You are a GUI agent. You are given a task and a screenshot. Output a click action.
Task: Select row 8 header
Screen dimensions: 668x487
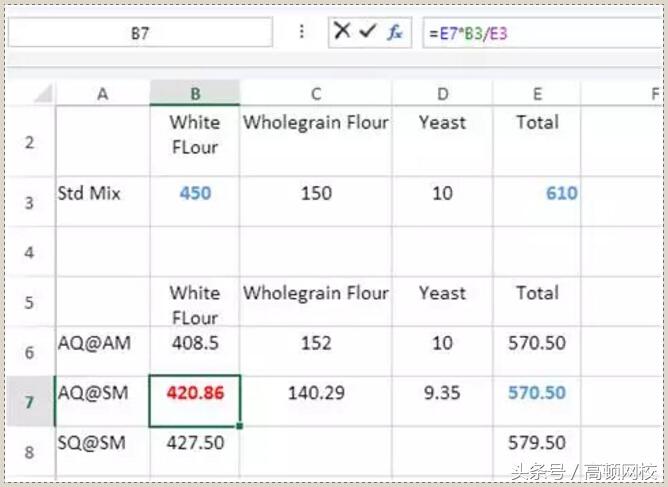click(x=29, y=451)
